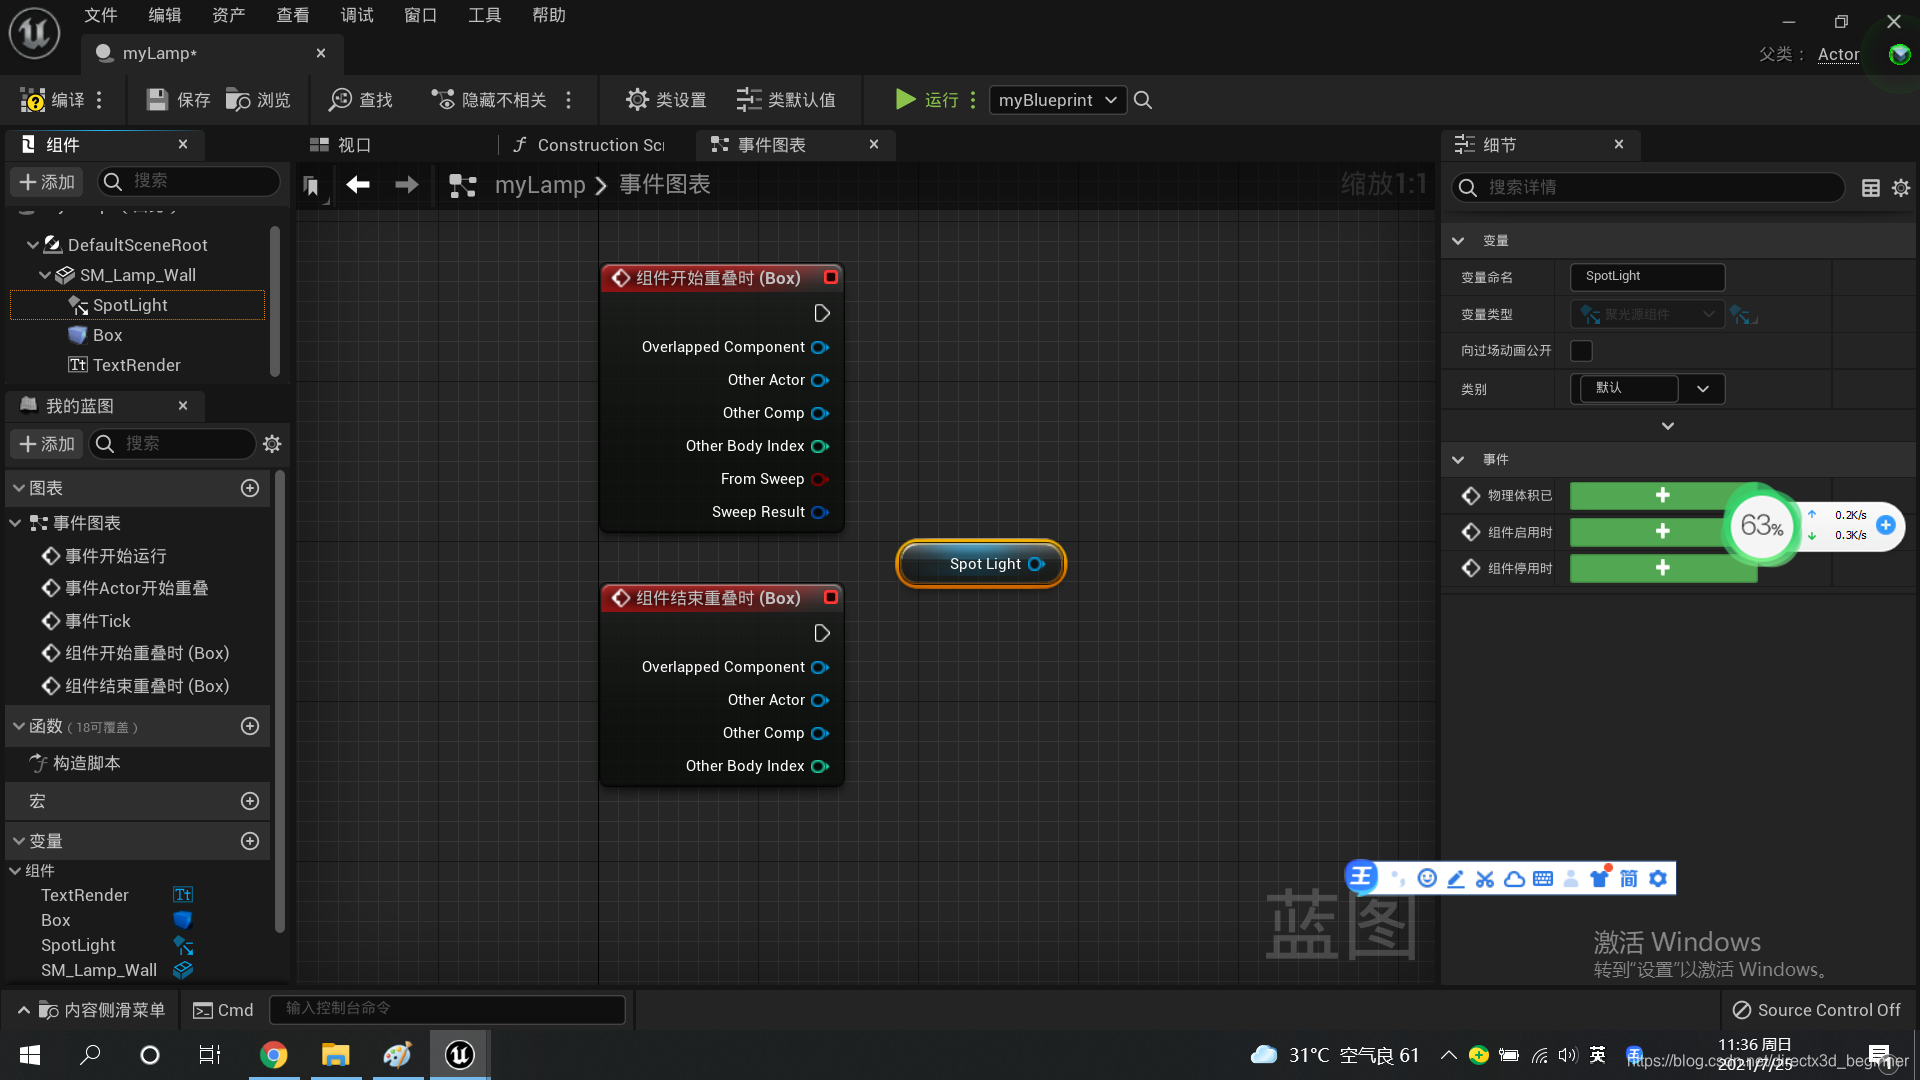Toggle Hide Unrelated nodes option

point(490,100)
